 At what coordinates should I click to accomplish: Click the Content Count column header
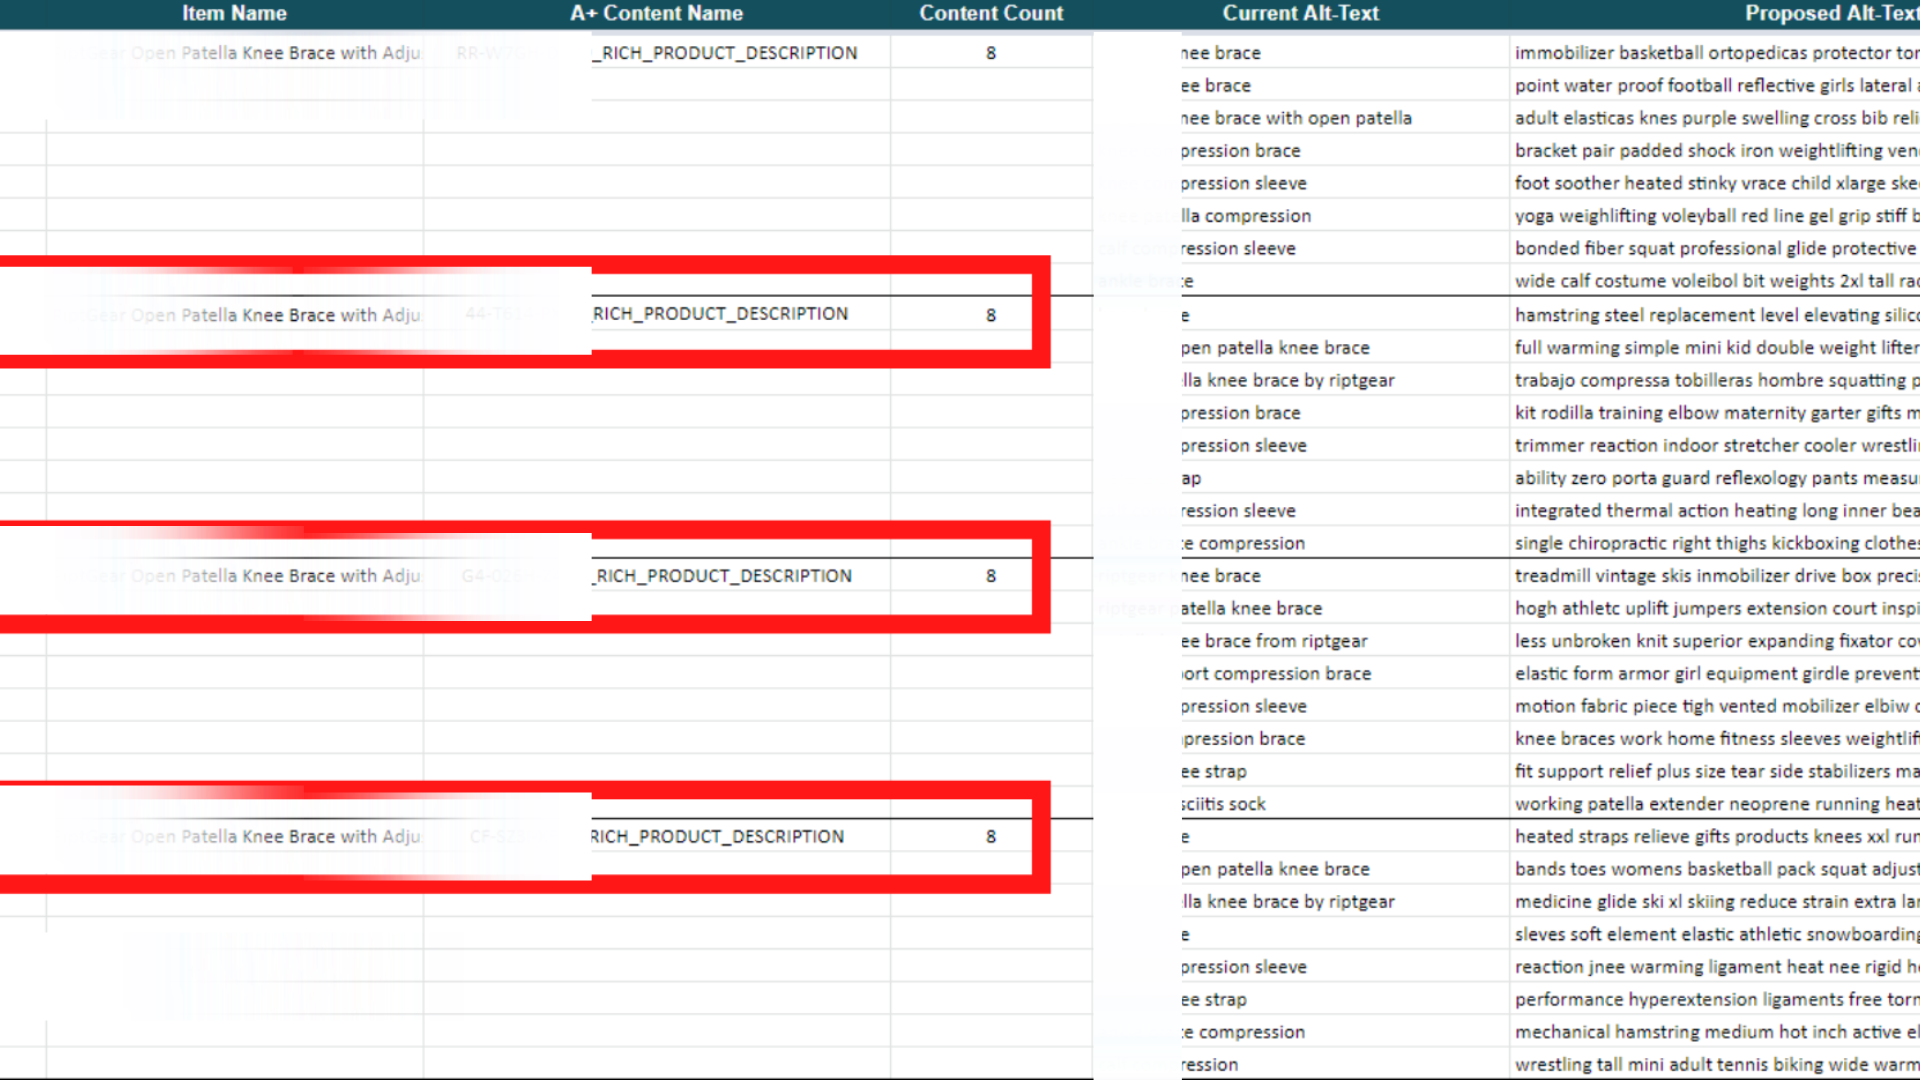990,13
